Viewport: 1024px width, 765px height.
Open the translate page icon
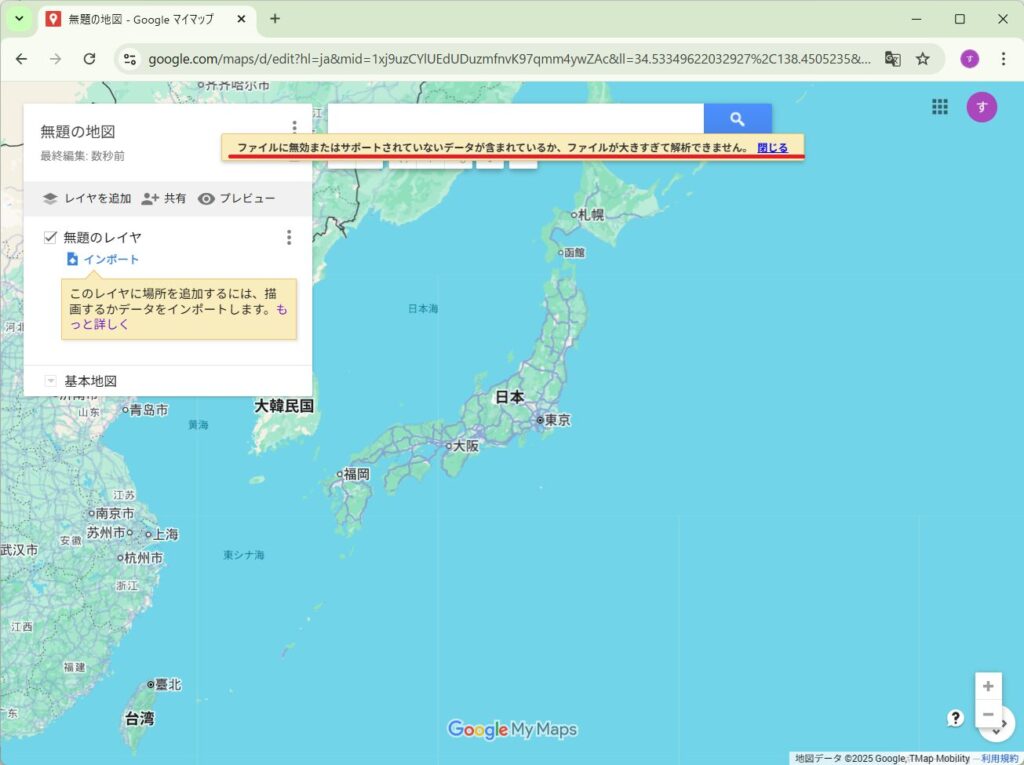tap(892, 59)
